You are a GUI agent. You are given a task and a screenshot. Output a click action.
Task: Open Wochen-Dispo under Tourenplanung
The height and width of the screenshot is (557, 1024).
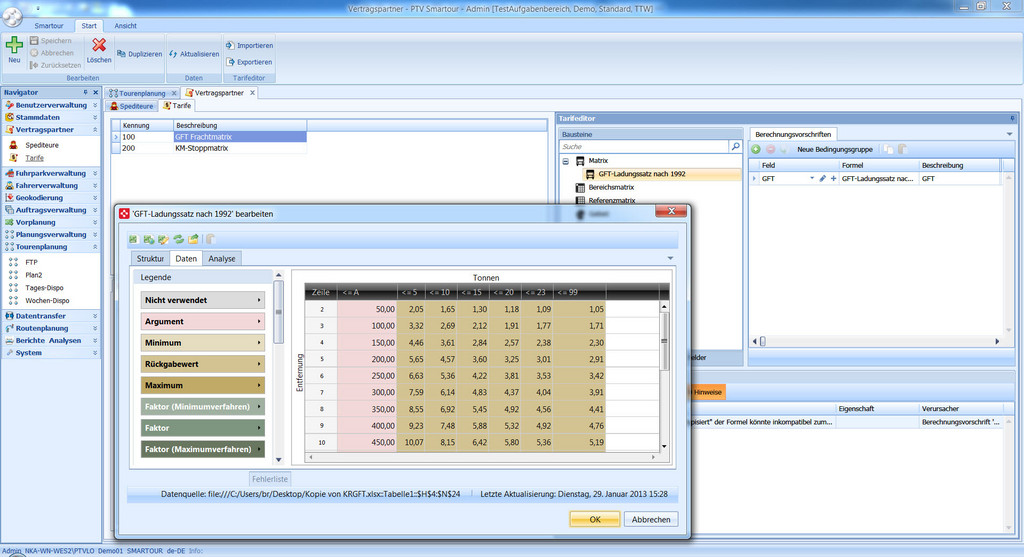pyautogui.click(x=47, y=300)
